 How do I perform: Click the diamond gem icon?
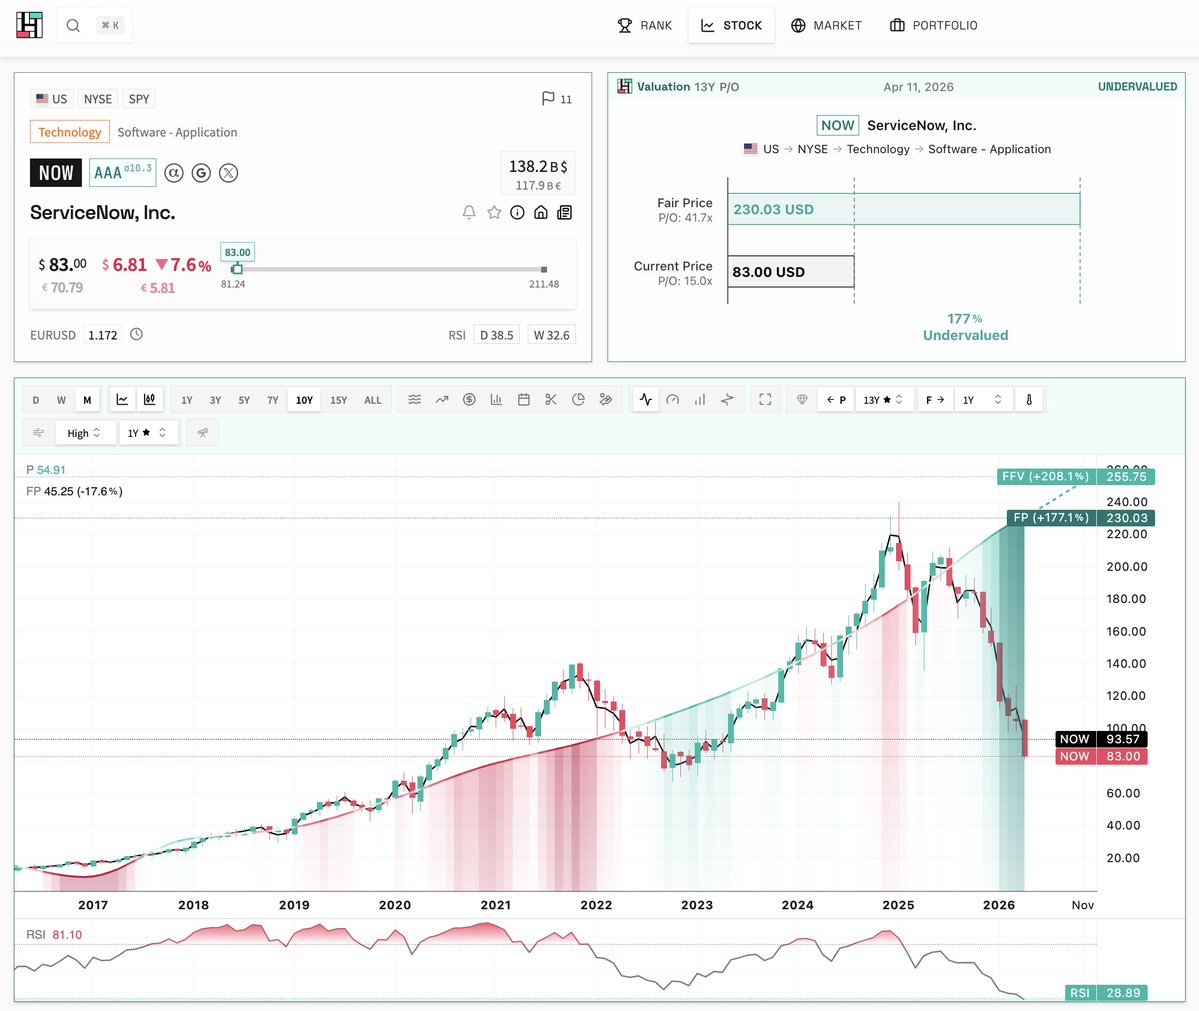point(802,399)
